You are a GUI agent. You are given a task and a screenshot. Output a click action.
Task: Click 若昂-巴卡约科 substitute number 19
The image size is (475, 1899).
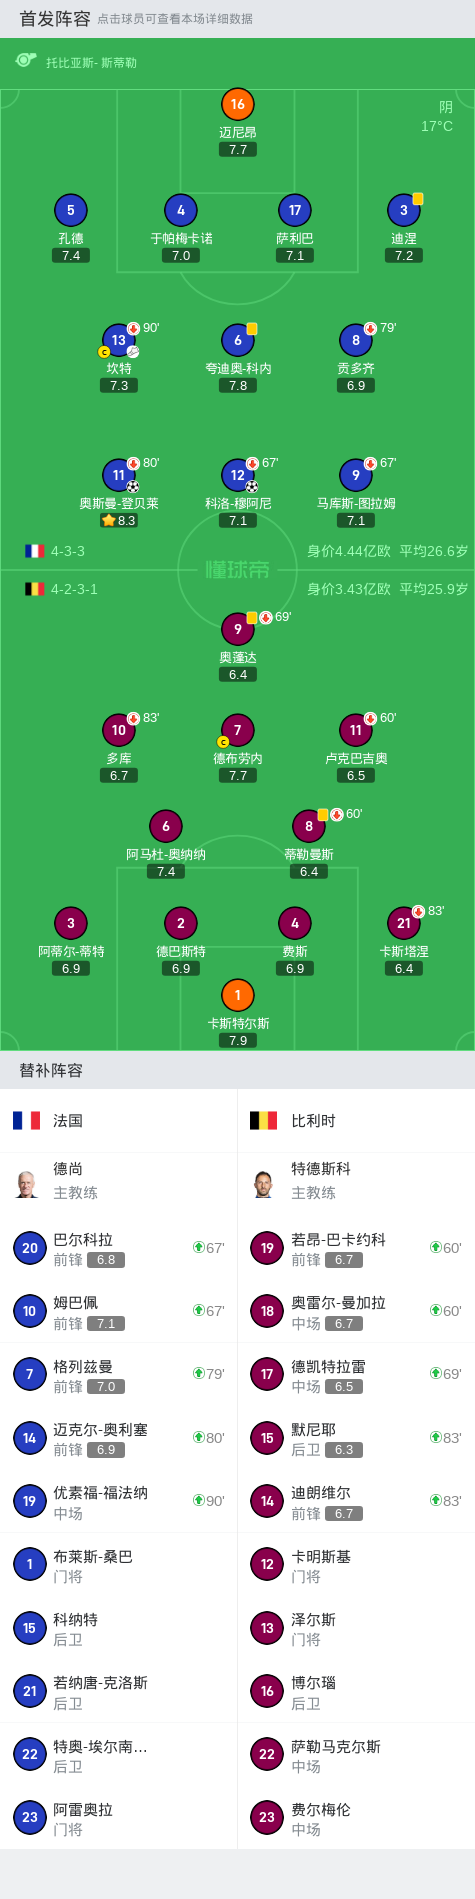[356, 1248]
